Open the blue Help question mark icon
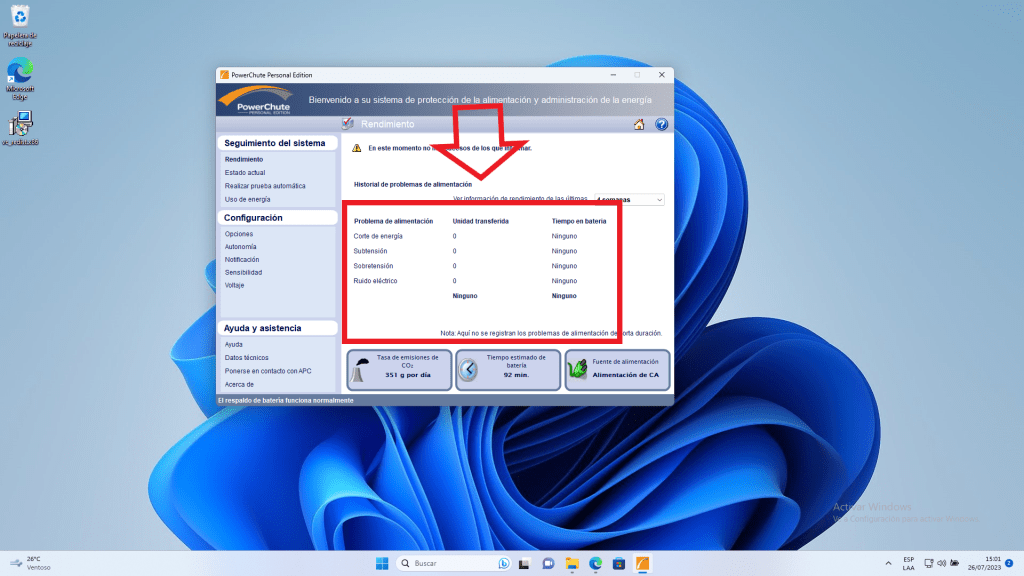1024x576 pixels. [661, 124]
